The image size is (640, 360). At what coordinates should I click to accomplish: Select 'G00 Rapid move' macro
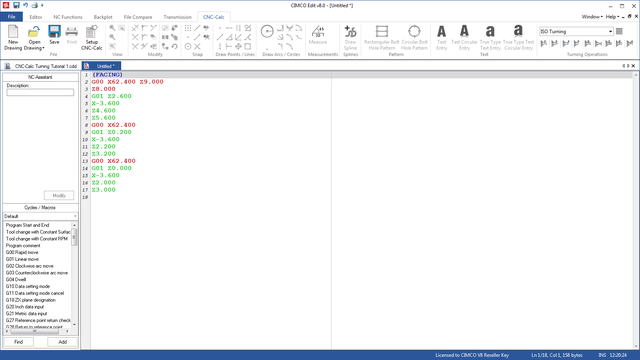tap(22, 253)
